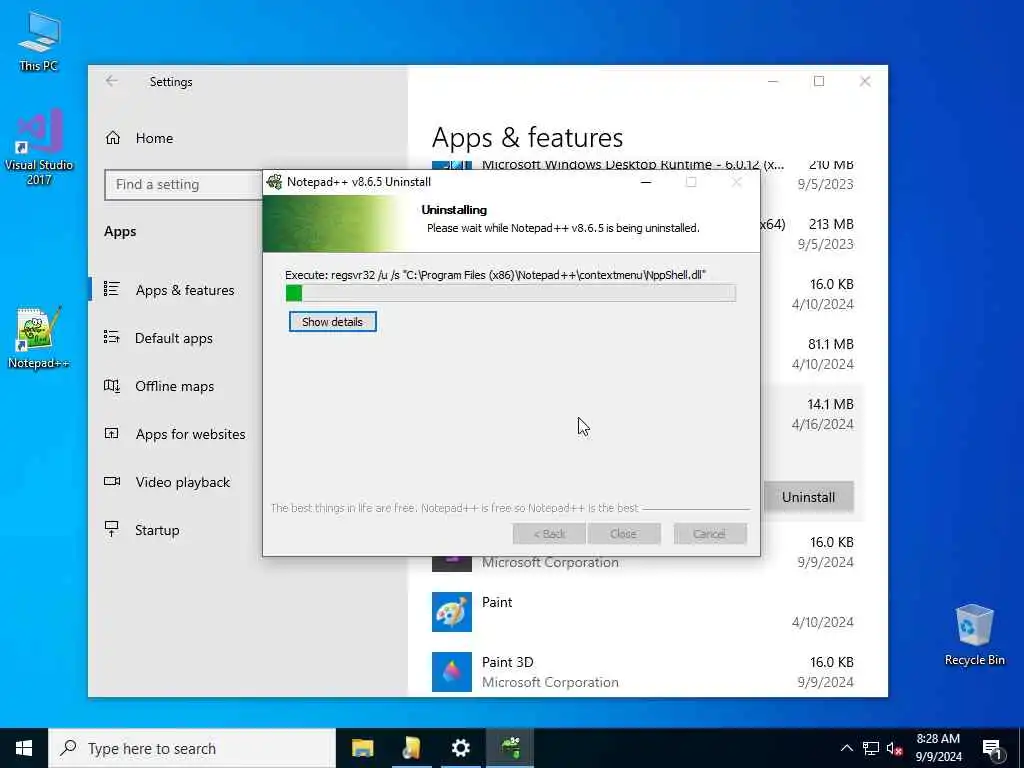Click the Paint app icon

tap(452, 612)
